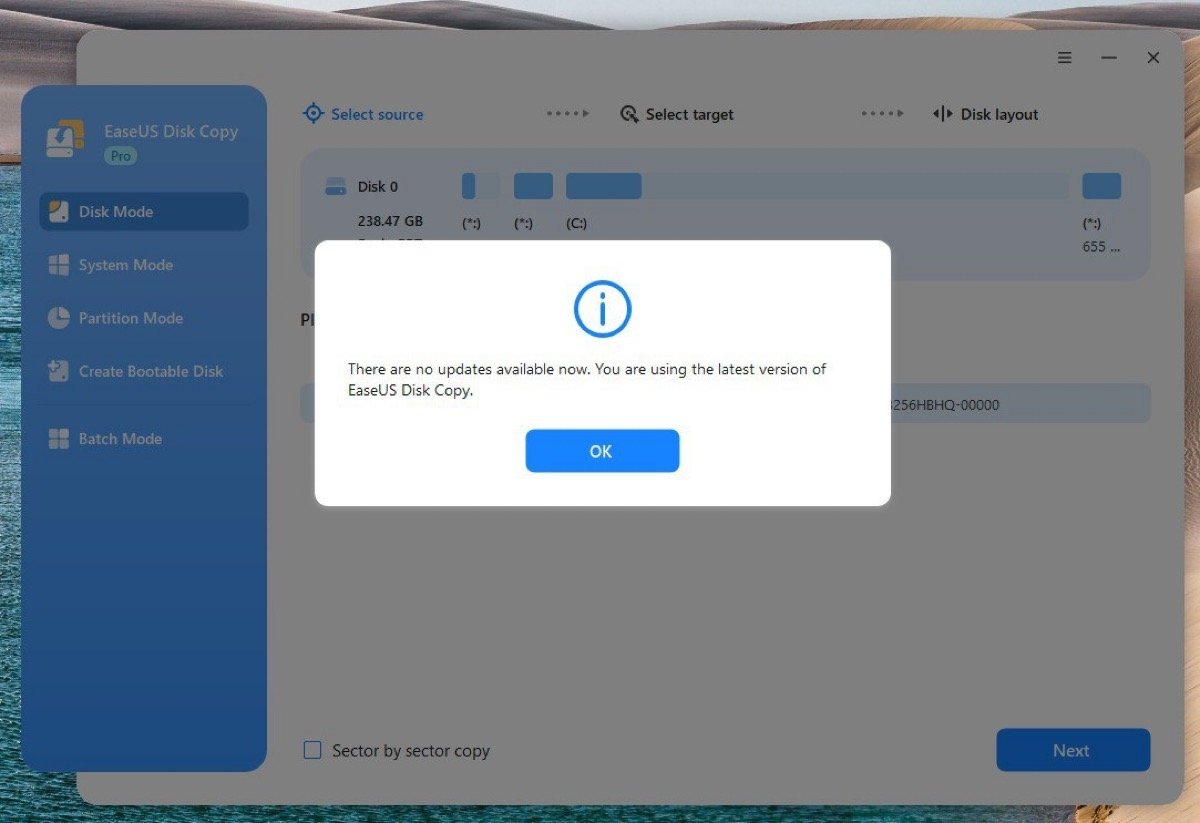Screen dimensions: 1200x823
Task: Click the Pro badge under app name
Action: tap(120, 156)
